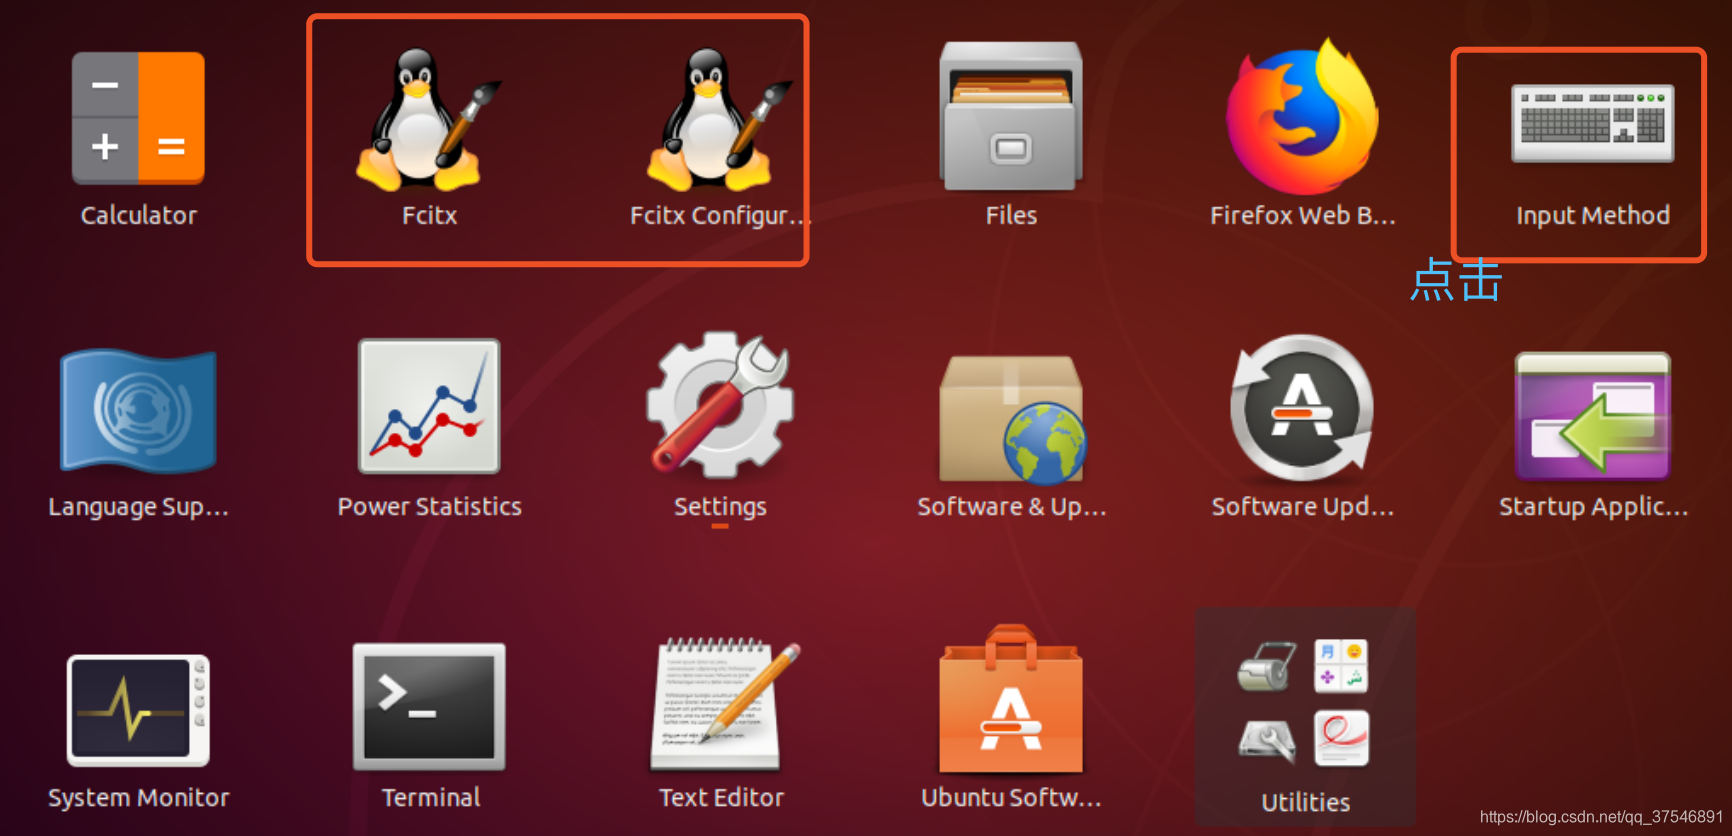
Task: Click the 'Software Upd...' label text
Action: tap(1302, 507)
